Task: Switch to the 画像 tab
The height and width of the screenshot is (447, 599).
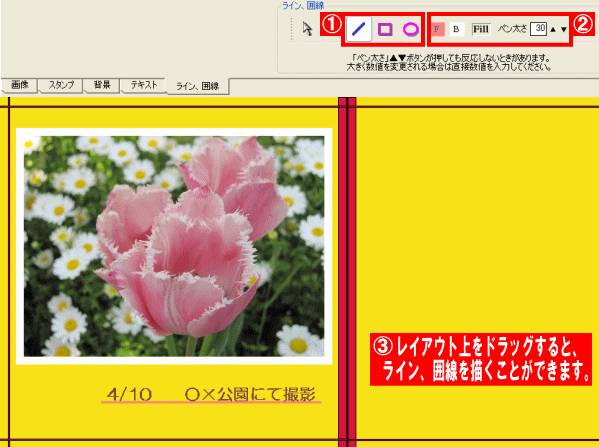Action: [x=20, y=85]
